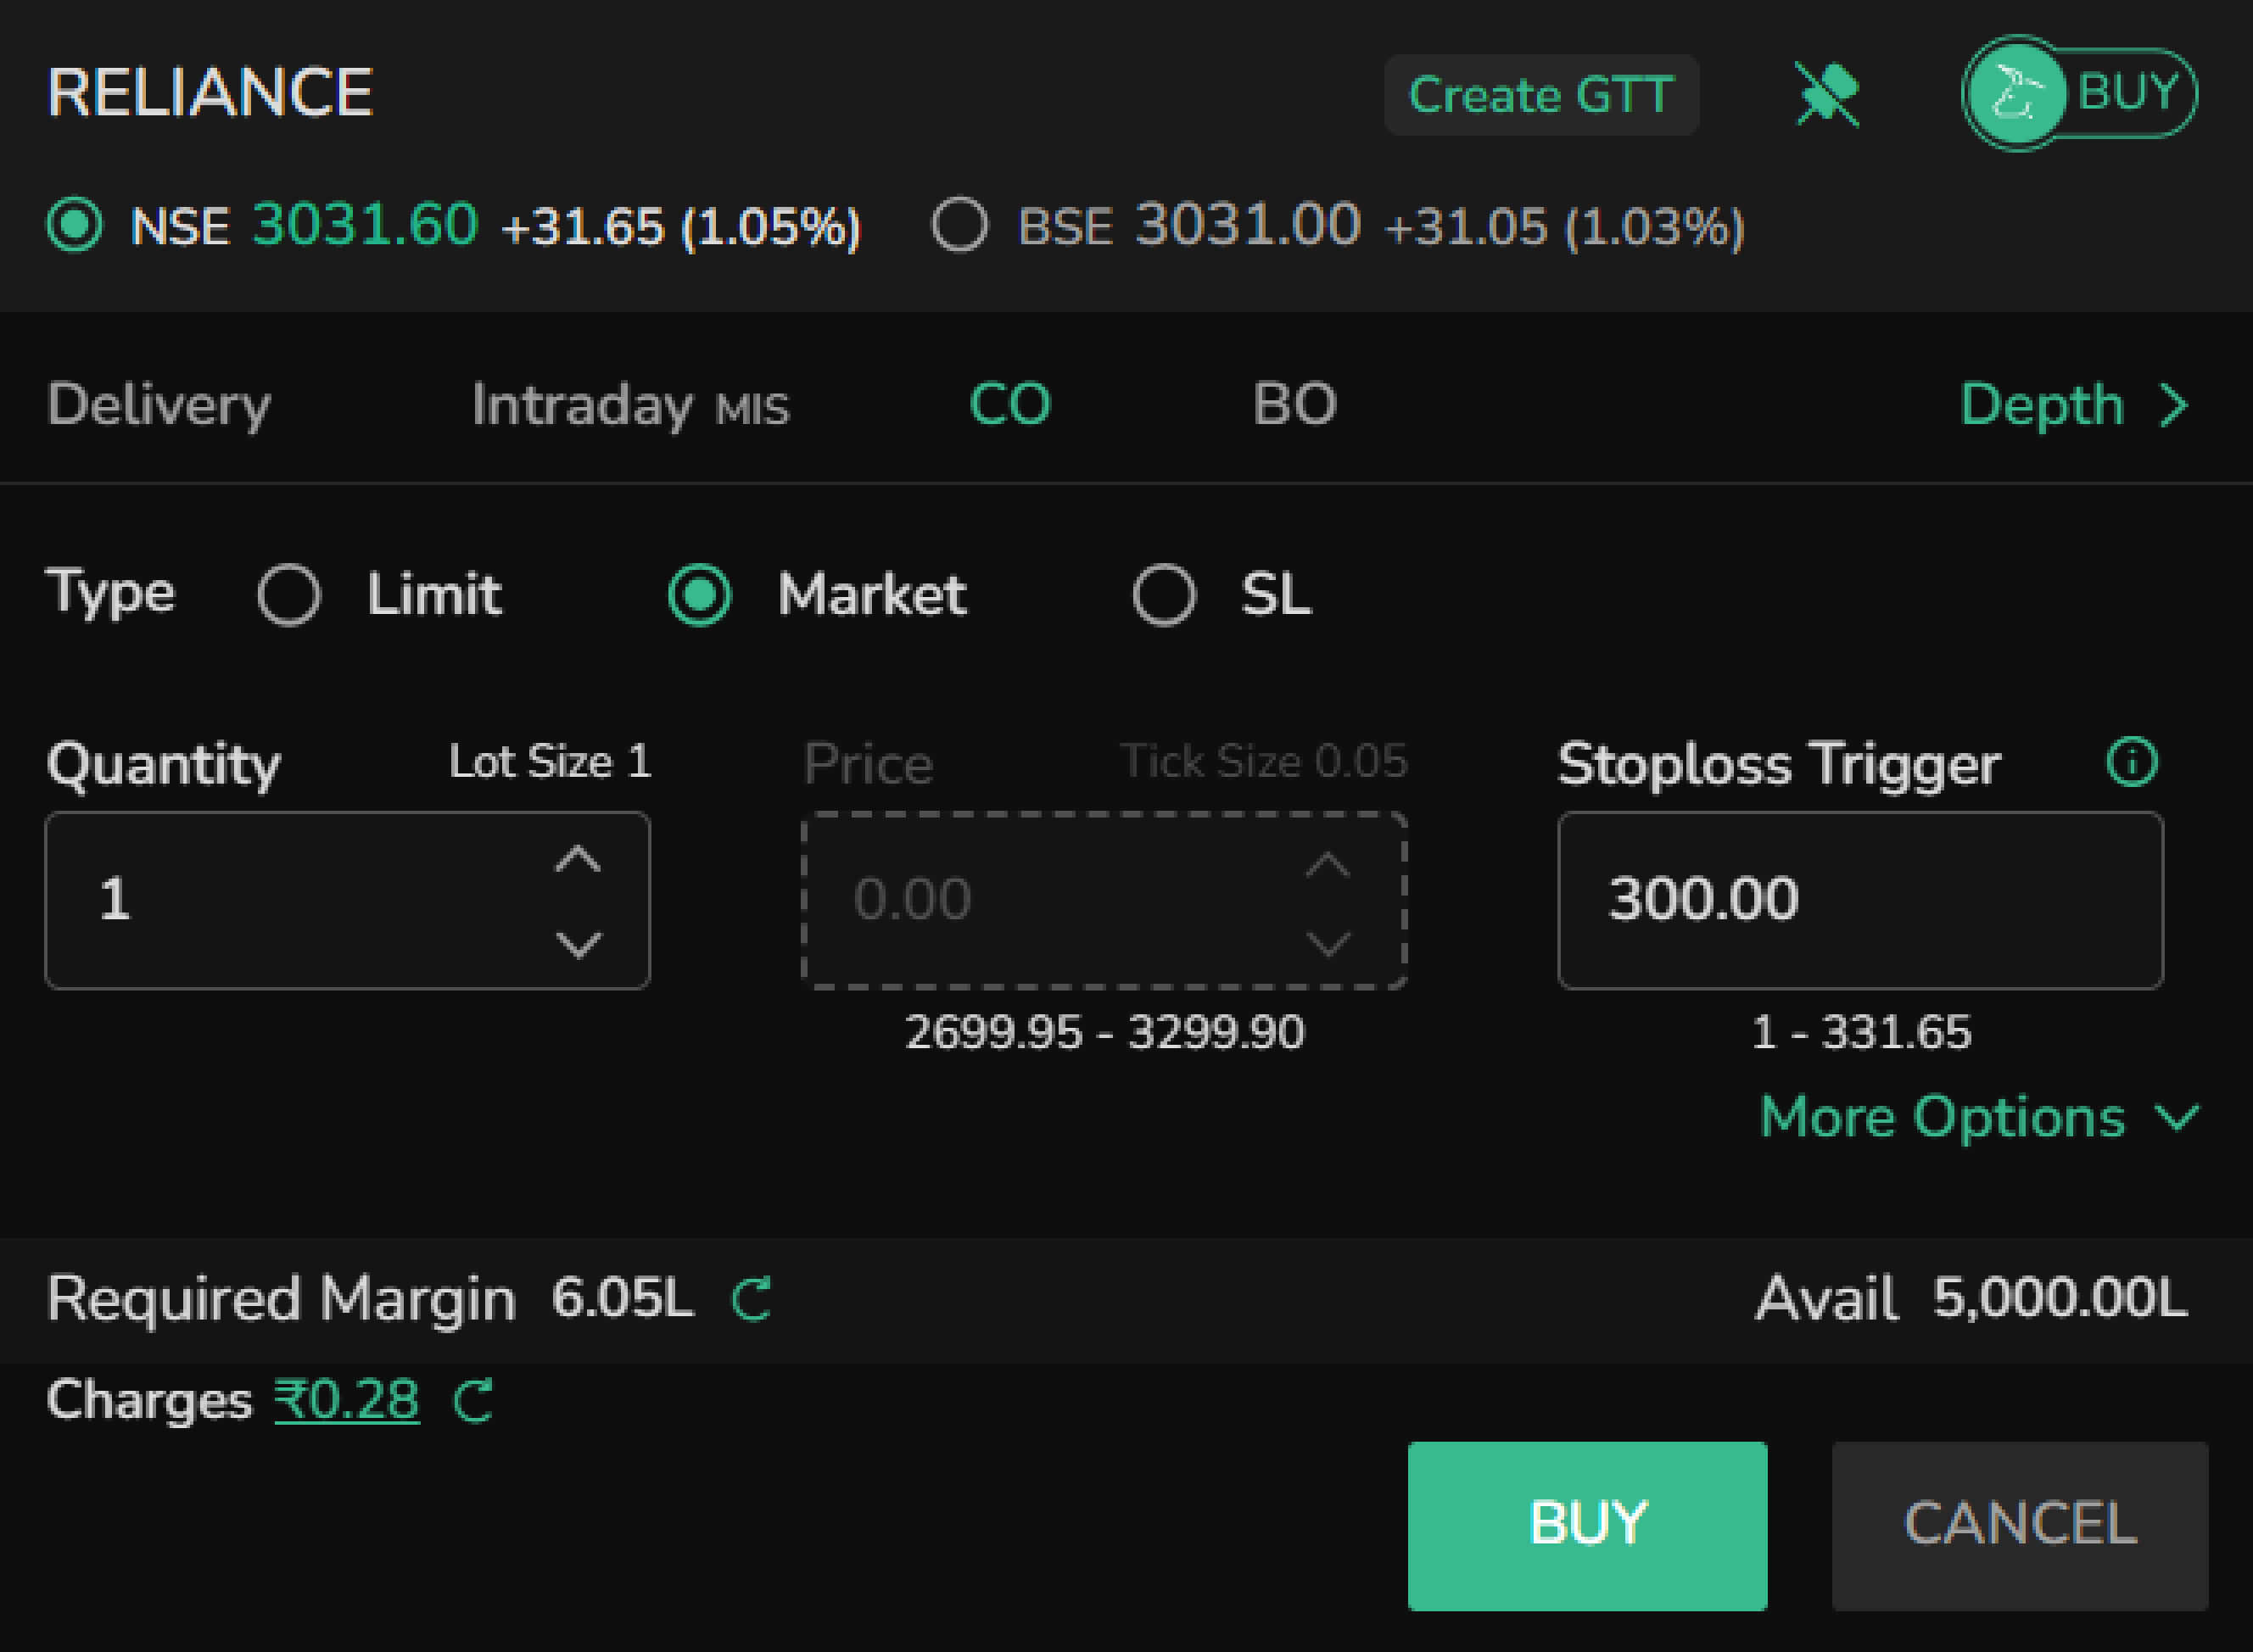Click the Required Margin 6.05L value

(622, 1298)
